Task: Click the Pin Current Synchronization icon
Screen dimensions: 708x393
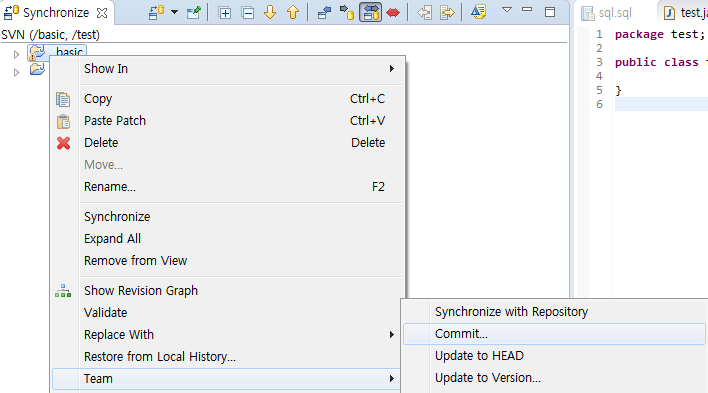Action: [x=193, y=12]
